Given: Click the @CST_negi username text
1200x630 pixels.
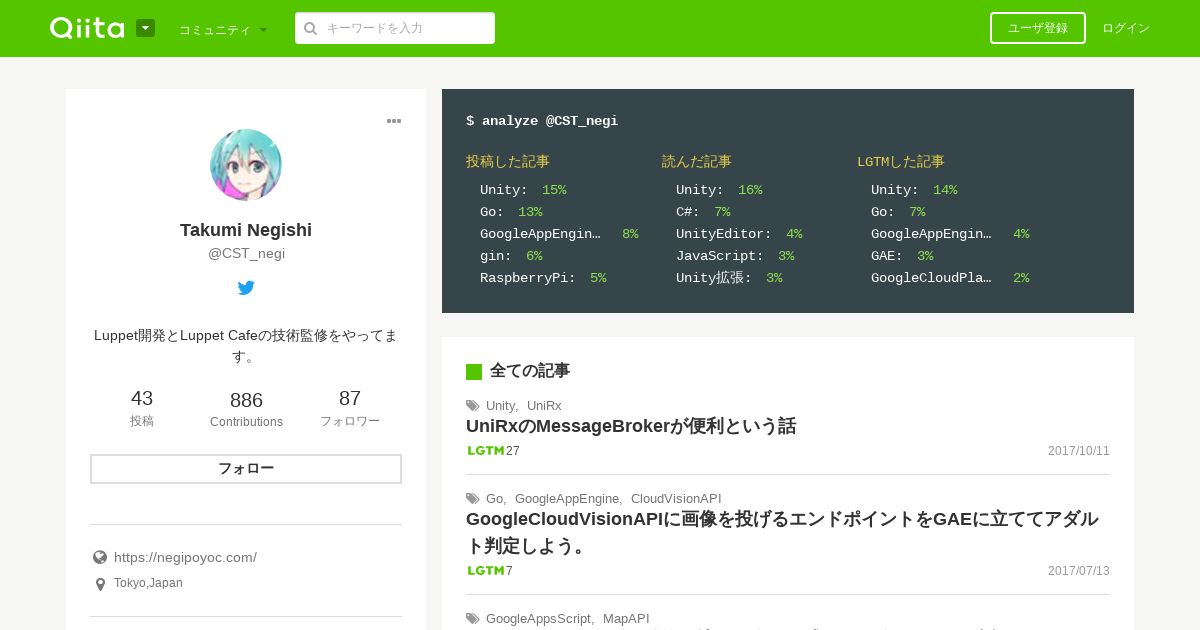Looking at the screenshot, I should 246,254.
